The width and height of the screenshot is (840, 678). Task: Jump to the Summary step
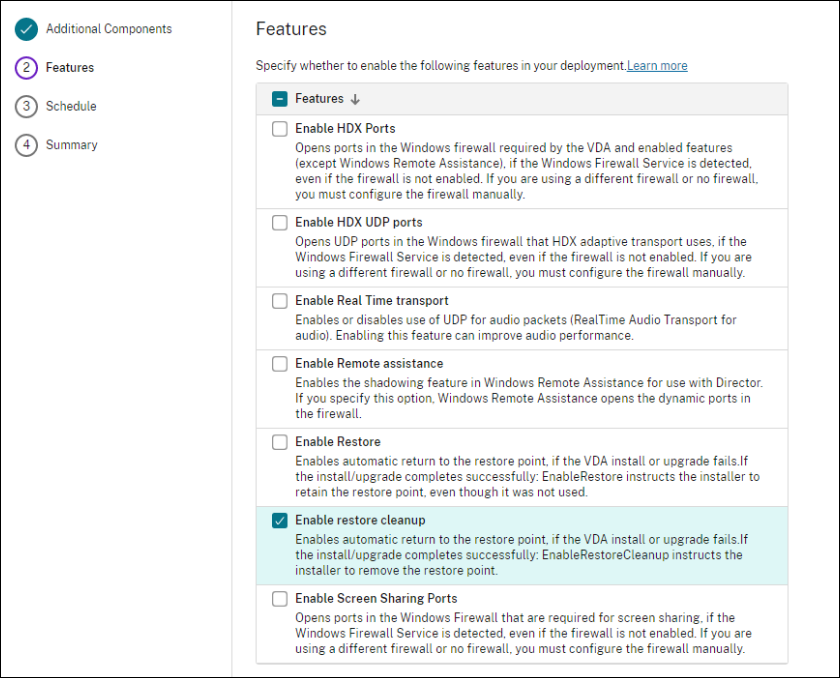72,145
